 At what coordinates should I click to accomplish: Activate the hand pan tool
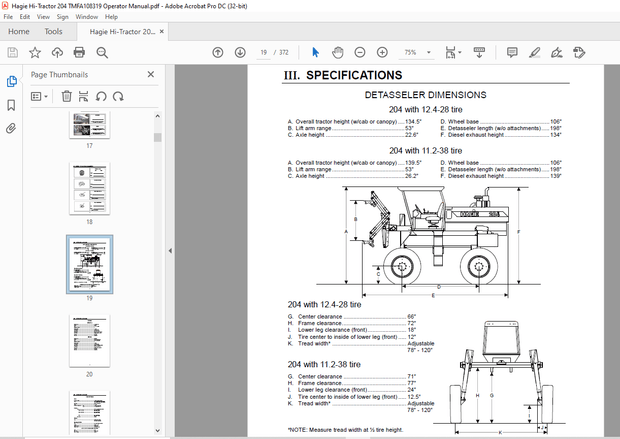[337, 52]
